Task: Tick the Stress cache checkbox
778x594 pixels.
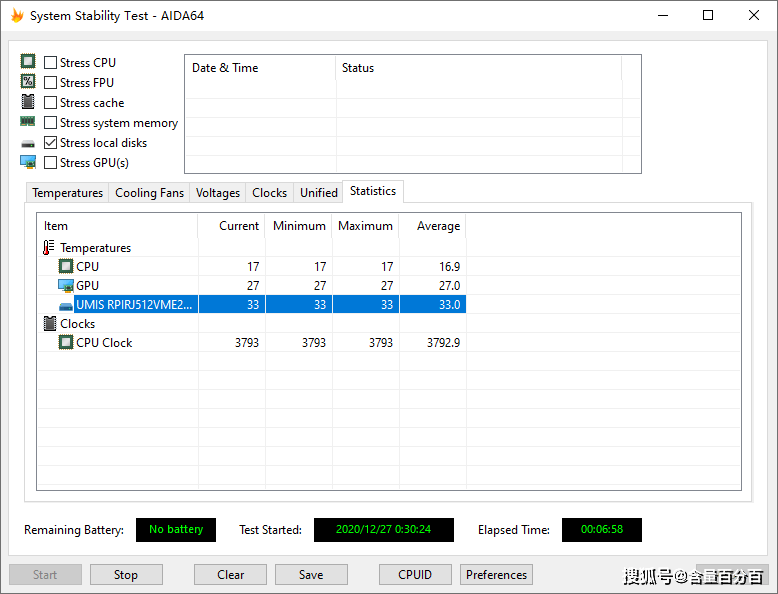Action: [x=50, y=103]
